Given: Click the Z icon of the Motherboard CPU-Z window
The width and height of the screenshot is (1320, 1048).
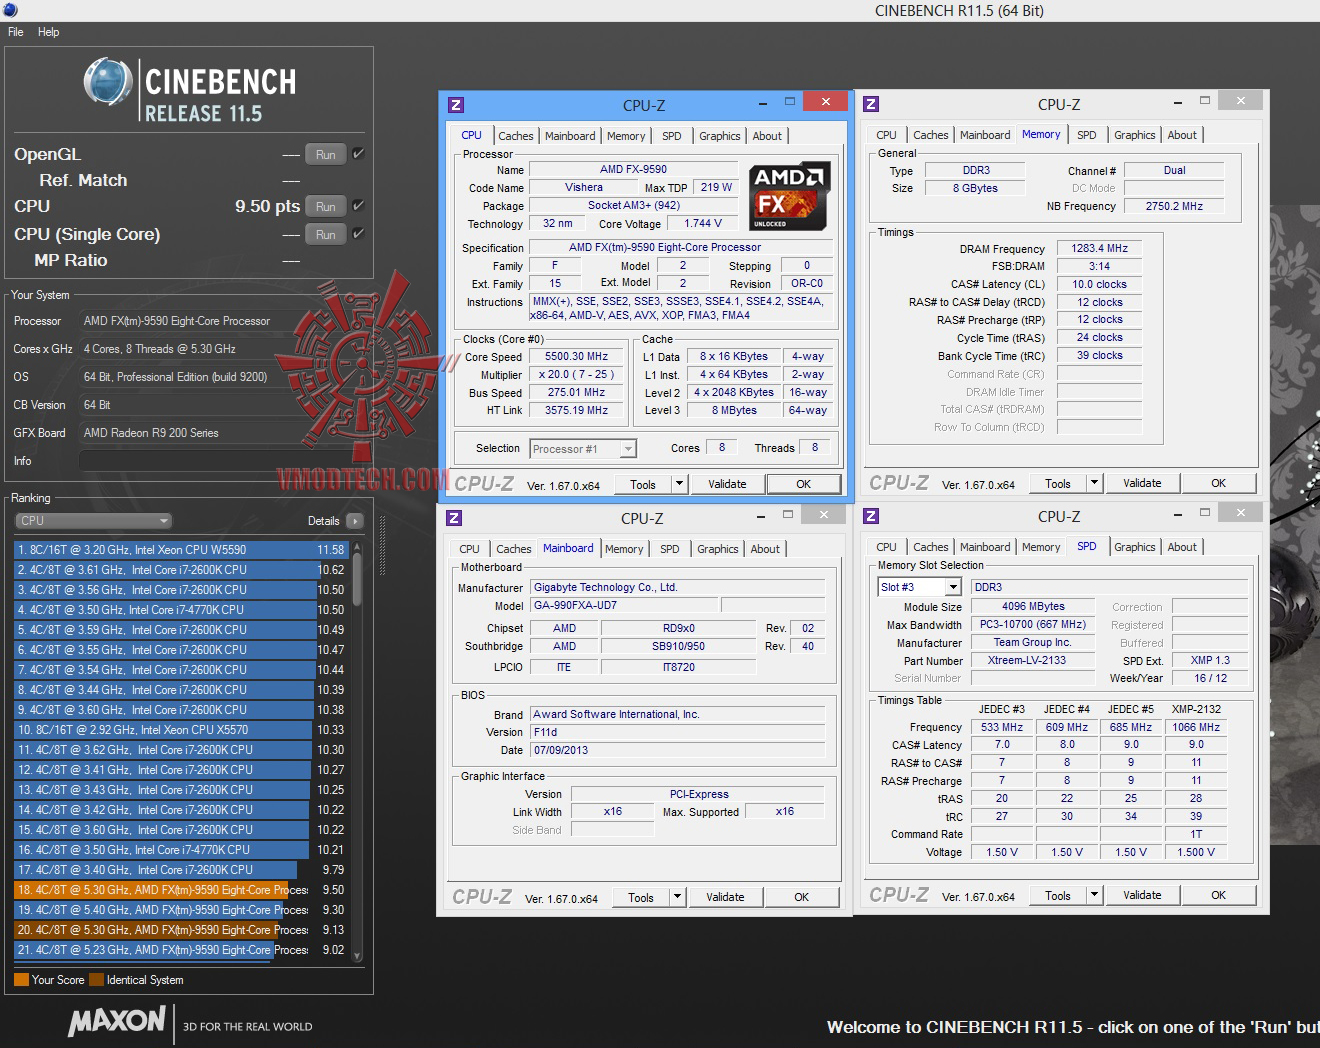Looking at the screenshot, I should (x=454, y=518).
